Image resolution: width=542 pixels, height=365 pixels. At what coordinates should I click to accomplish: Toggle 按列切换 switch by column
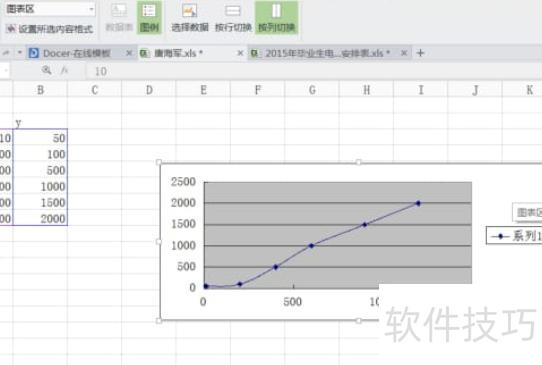(276, 17)
